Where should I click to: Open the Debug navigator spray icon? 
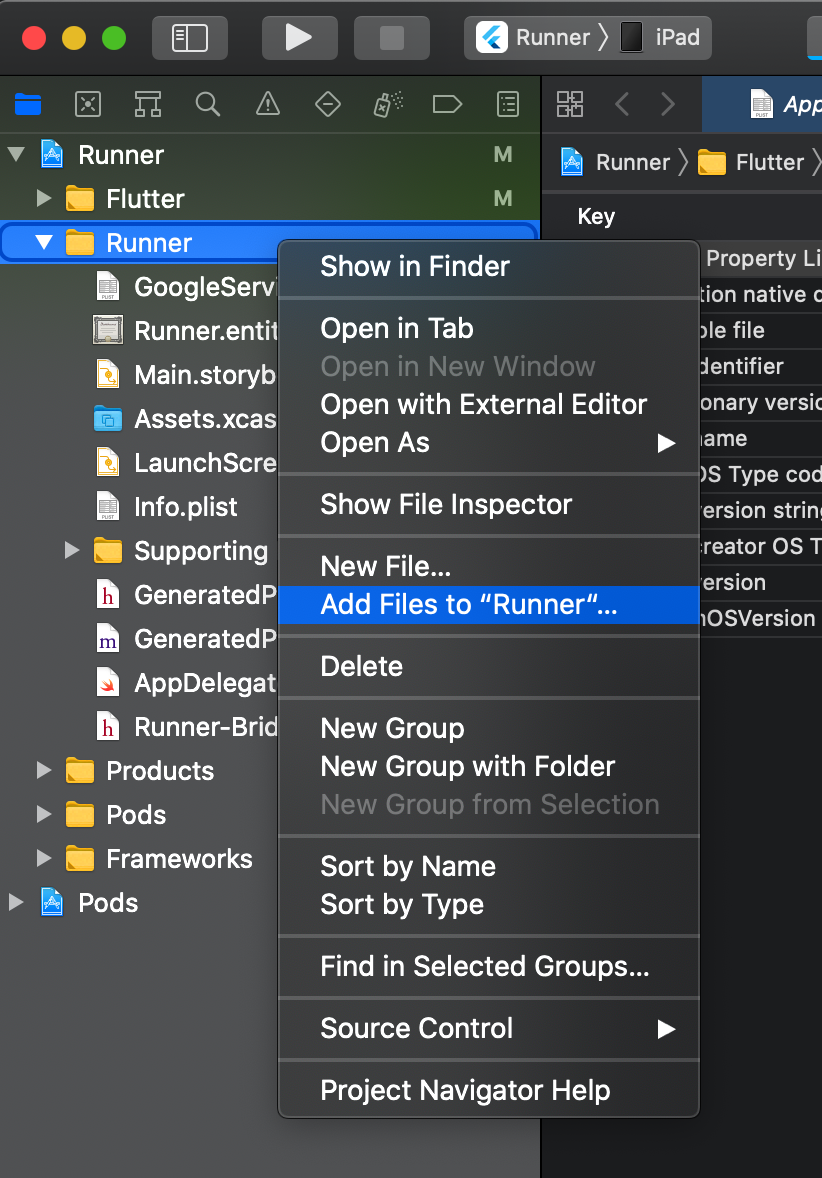pyautogui.click(x=388, y=104)
